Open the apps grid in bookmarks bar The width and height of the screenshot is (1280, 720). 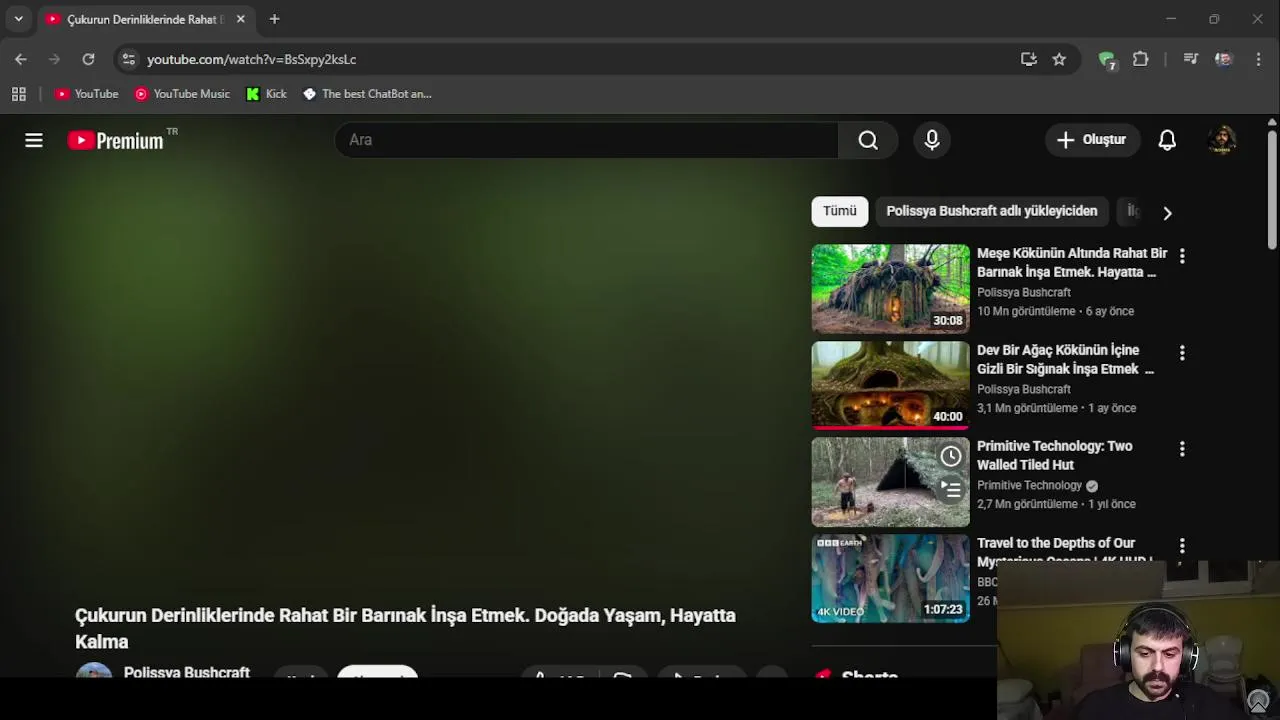pos(18,94)
